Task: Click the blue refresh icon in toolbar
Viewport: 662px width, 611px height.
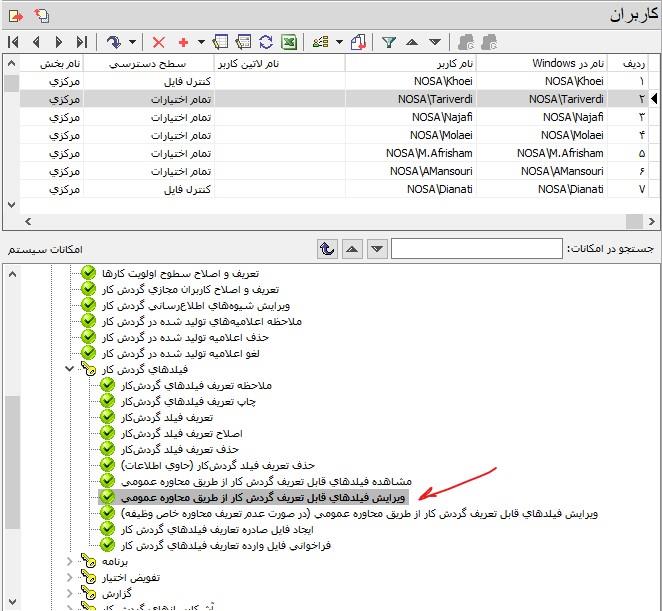Action: (266, 42)
